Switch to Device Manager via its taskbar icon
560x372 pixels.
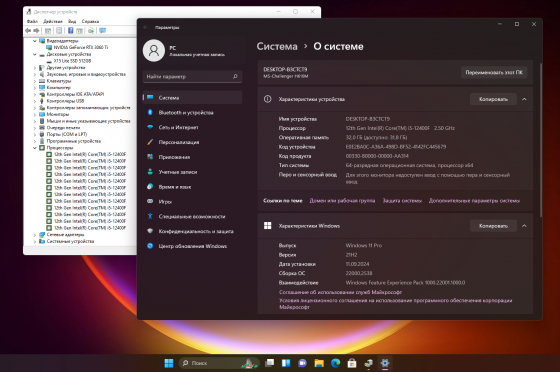[x=368, y=363]
